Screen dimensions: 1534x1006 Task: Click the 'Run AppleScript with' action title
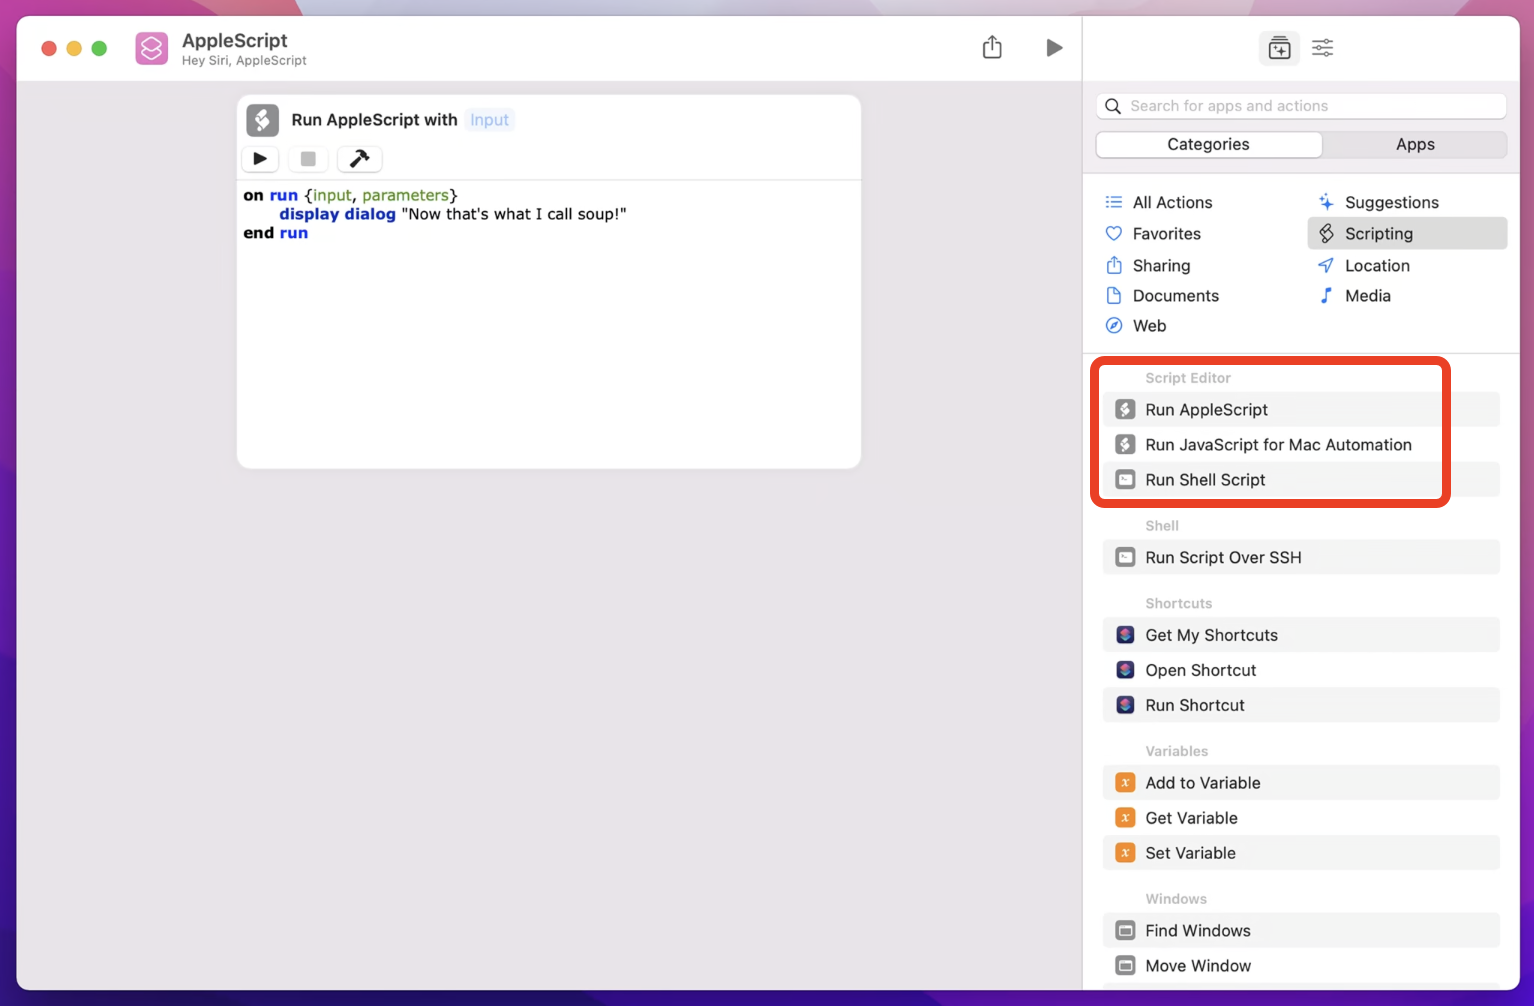(x=374, y=120)
